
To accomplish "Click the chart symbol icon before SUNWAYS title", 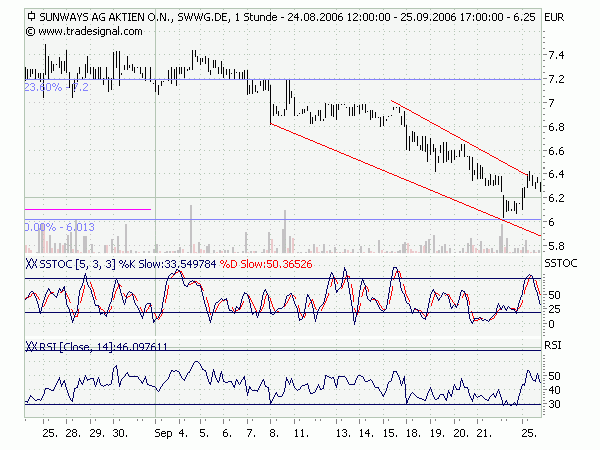I will tap(31, 17).
